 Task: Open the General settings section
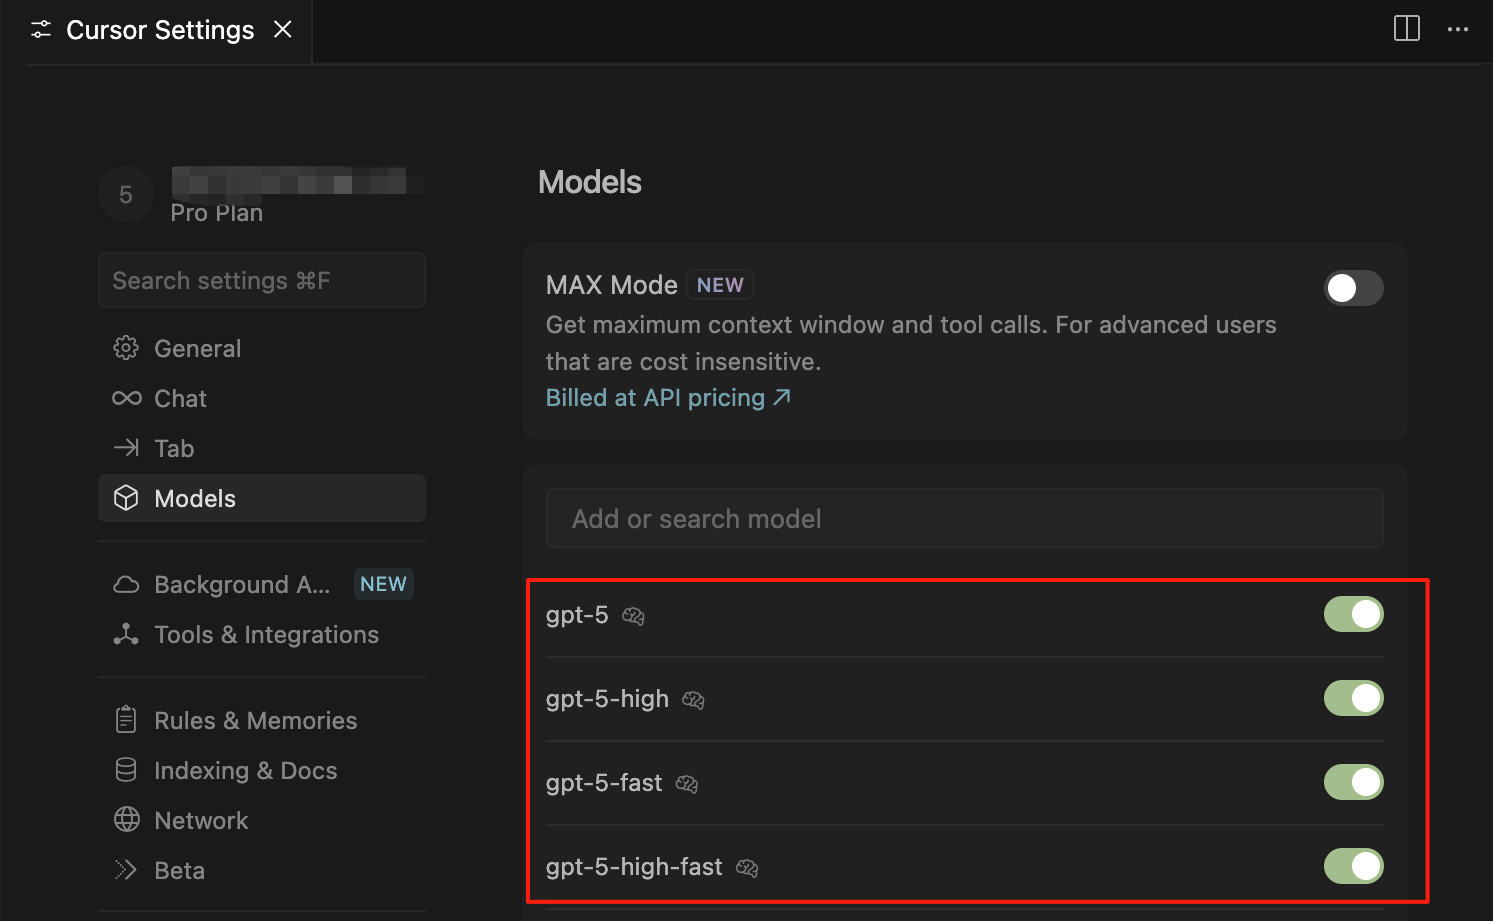197,349
